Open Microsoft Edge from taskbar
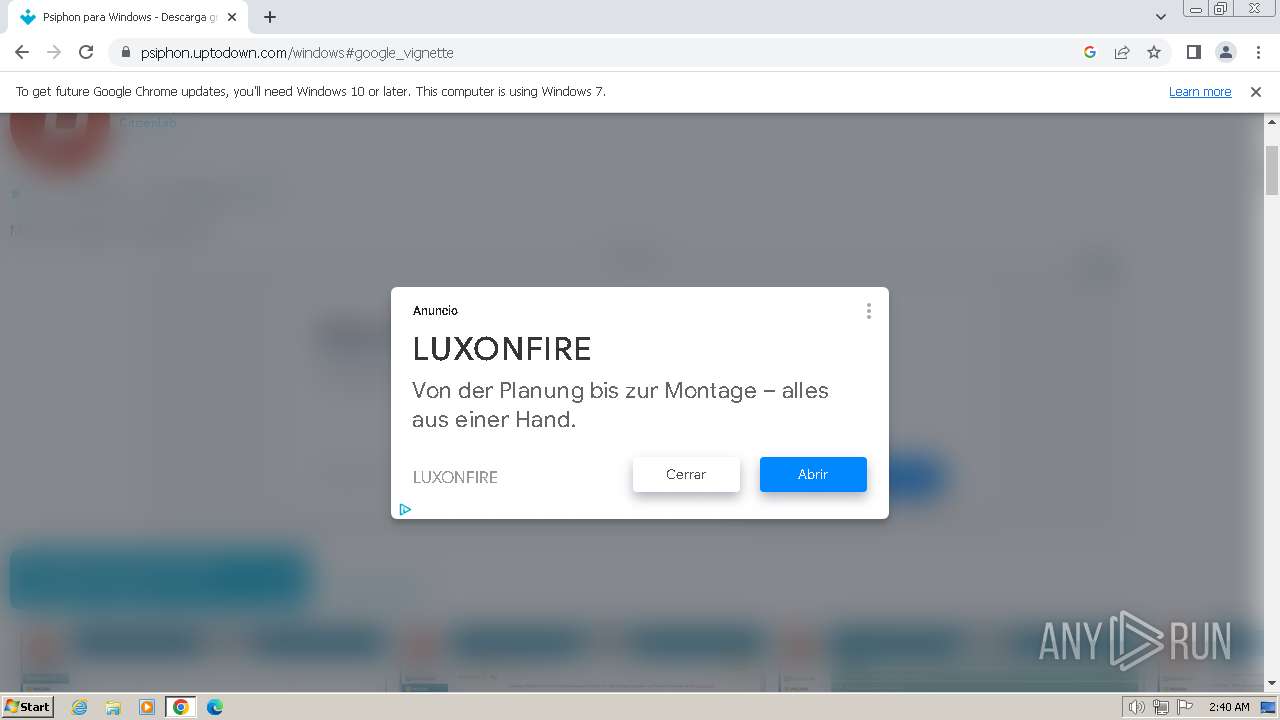Viewport: 1280px width, 720px height. pyautogui.click(x=214, y=707)
